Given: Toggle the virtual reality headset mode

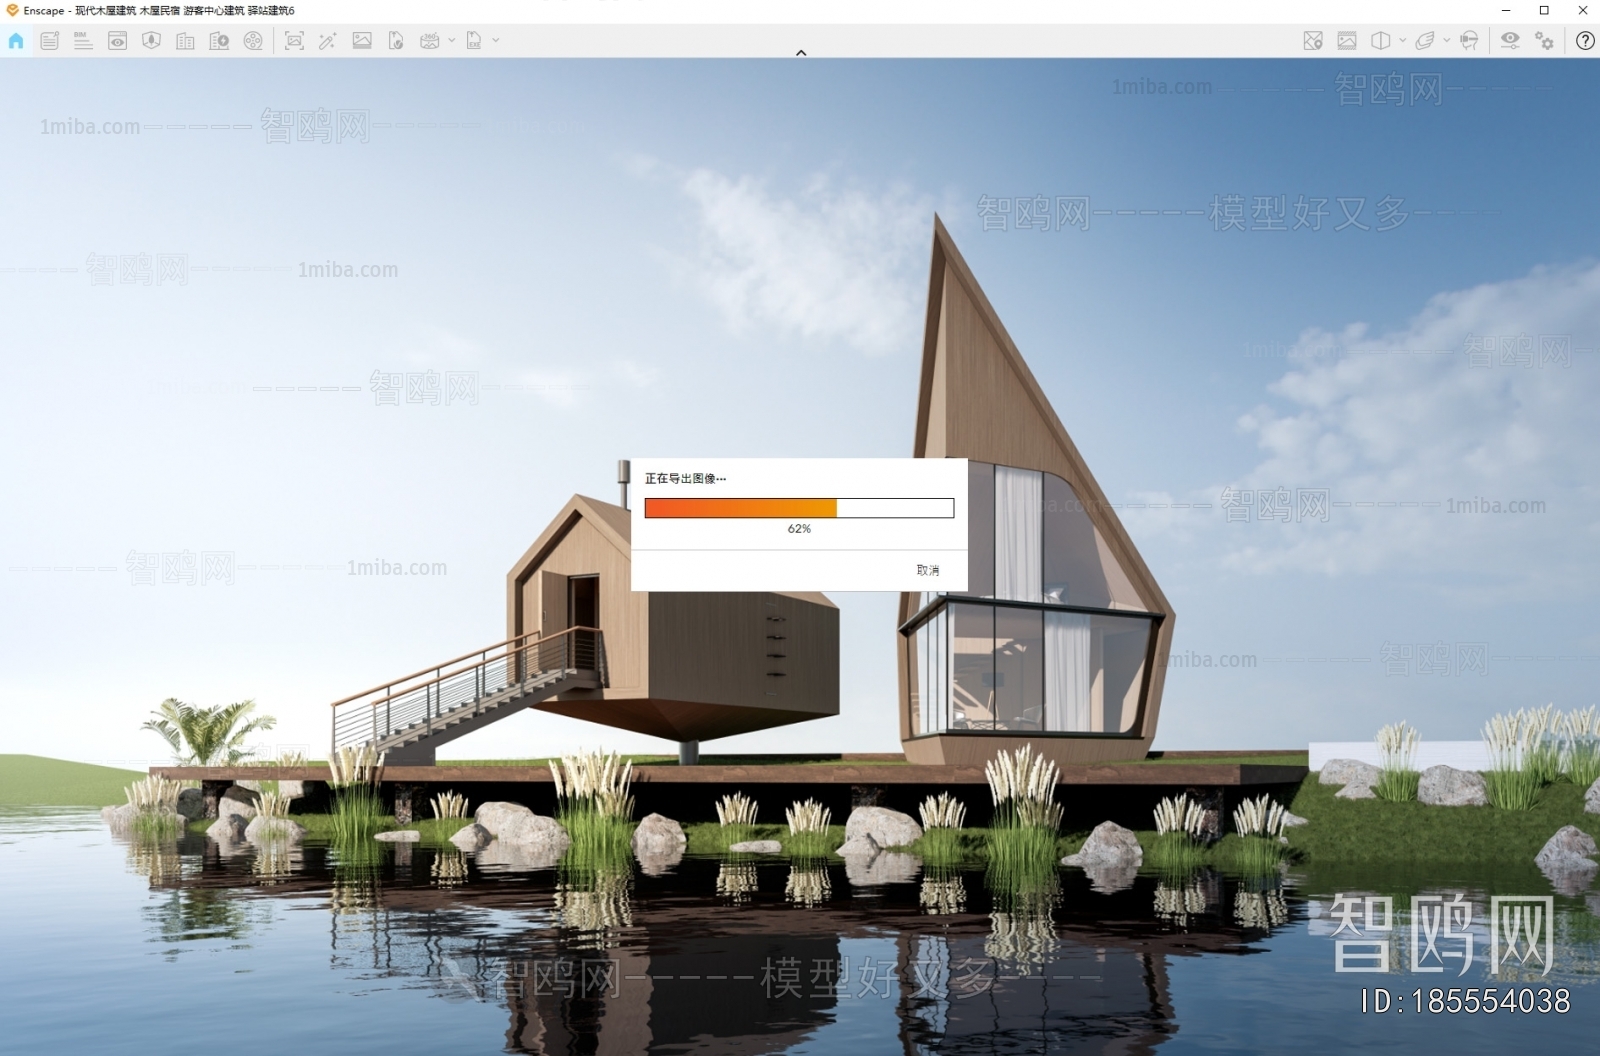Looking at the screenshot, I should point(1469,41).
